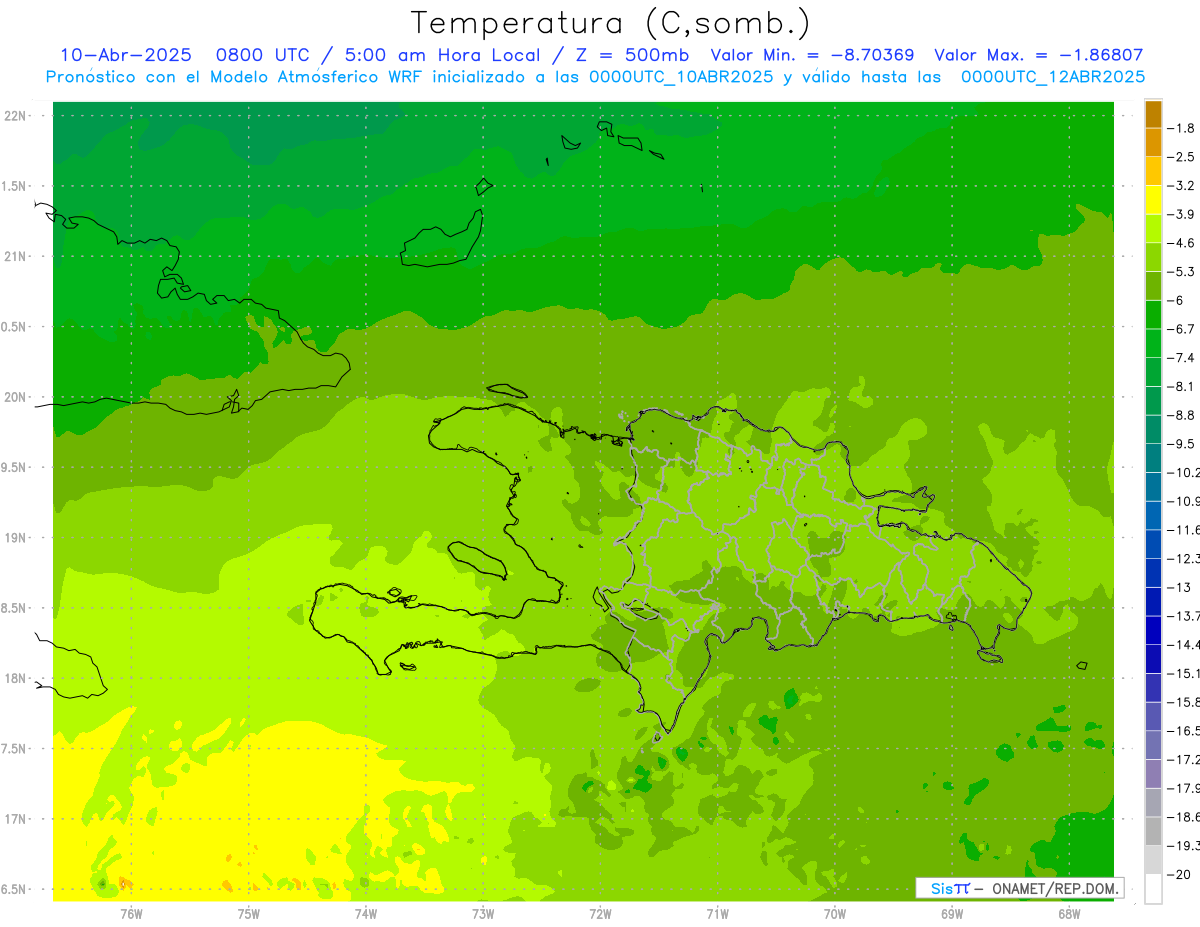Click the '20N' latitude label

click(15, 398)
